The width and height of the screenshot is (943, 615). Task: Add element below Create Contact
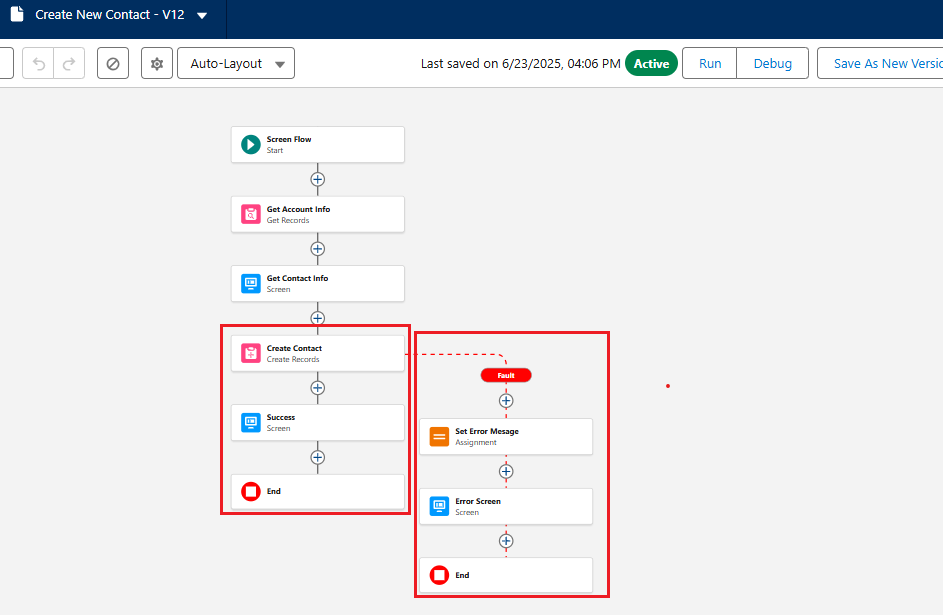(x=318, y=388)
